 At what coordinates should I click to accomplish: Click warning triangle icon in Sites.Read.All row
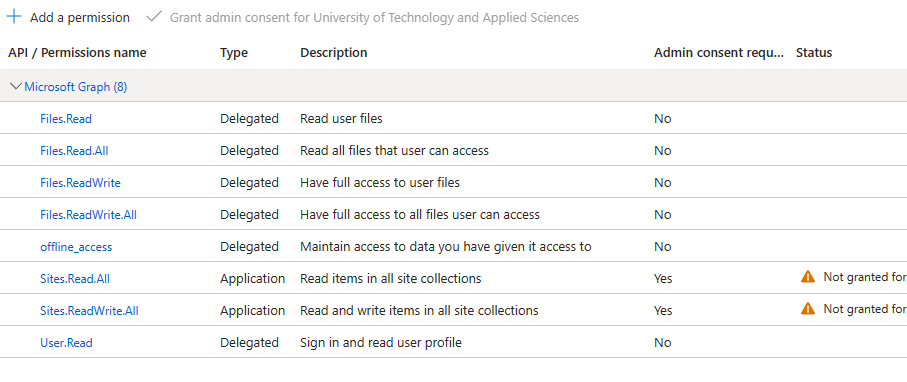808,277
